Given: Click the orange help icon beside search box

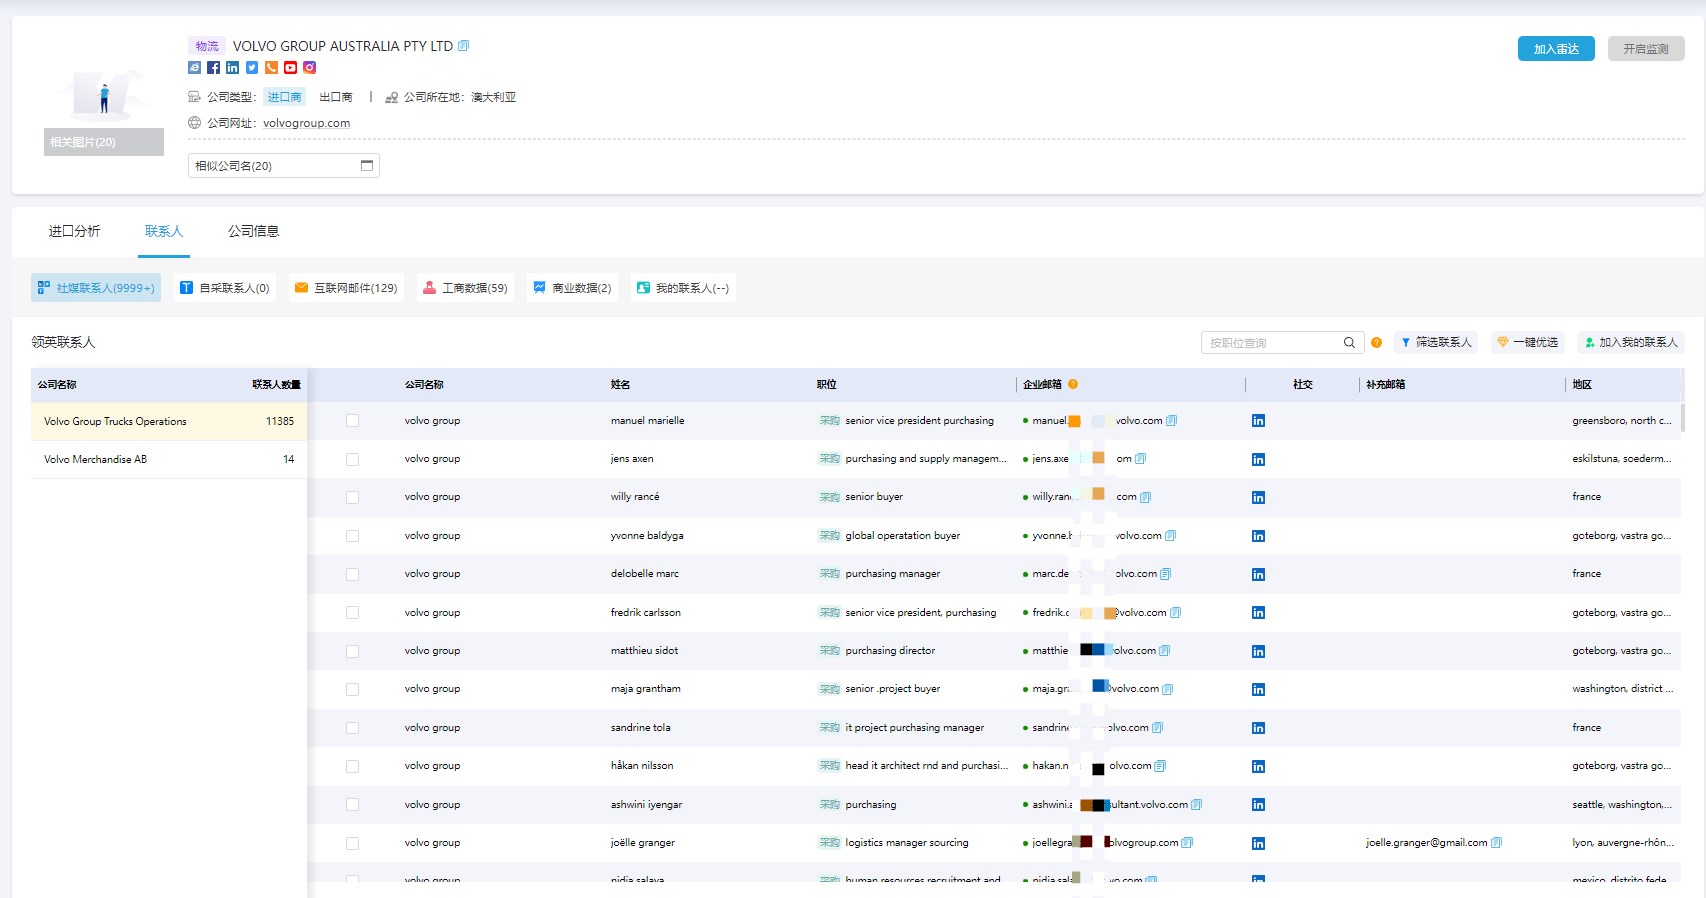Looking at the screenshot, I should pos(1376,343).
